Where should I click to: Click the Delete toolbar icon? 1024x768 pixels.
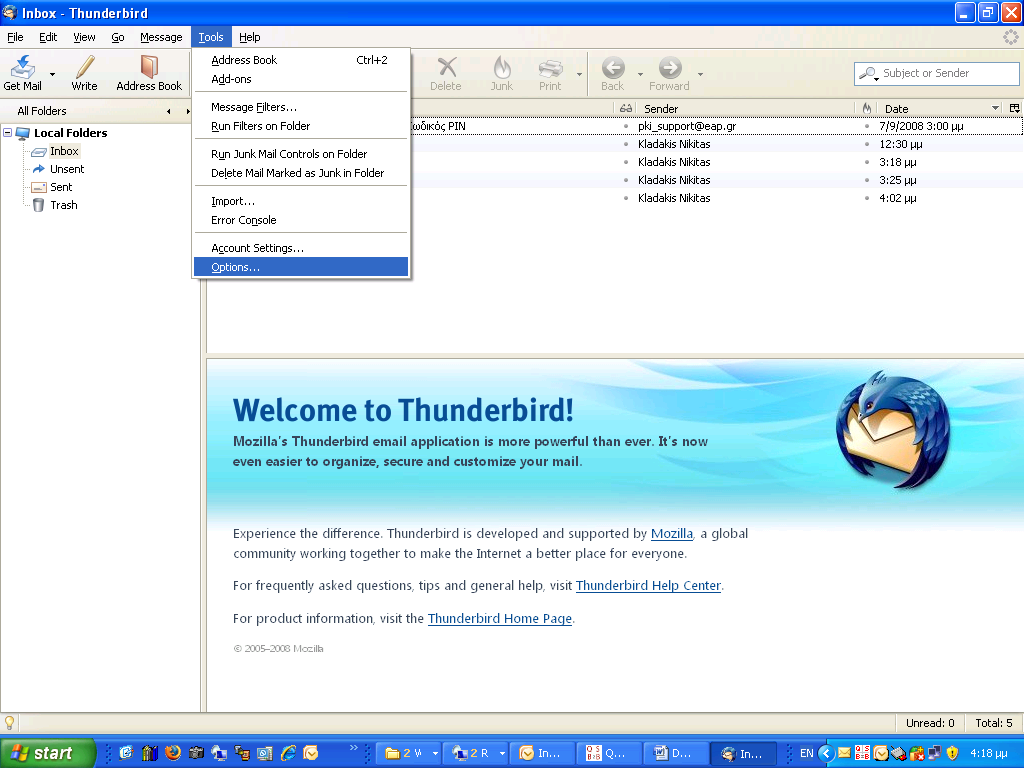(446, 66)
